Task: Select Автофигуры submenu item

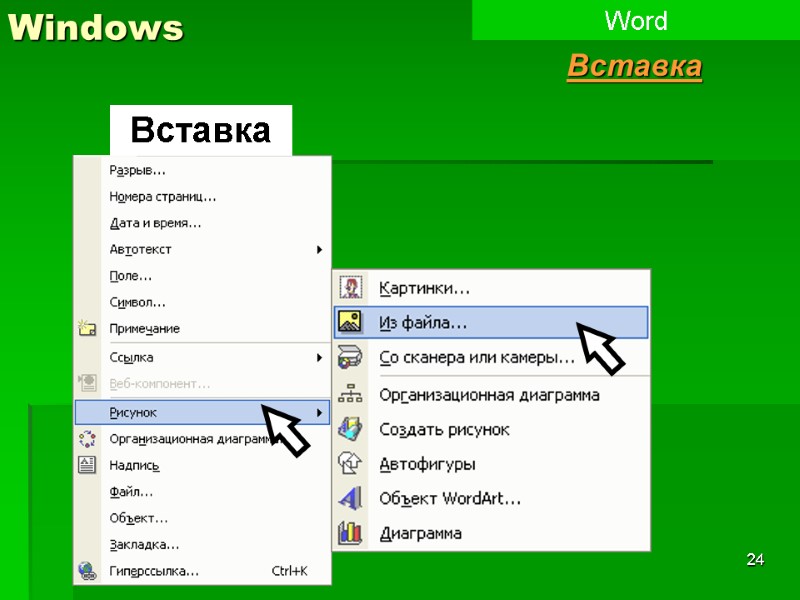Action: click(x=491, y=464)
